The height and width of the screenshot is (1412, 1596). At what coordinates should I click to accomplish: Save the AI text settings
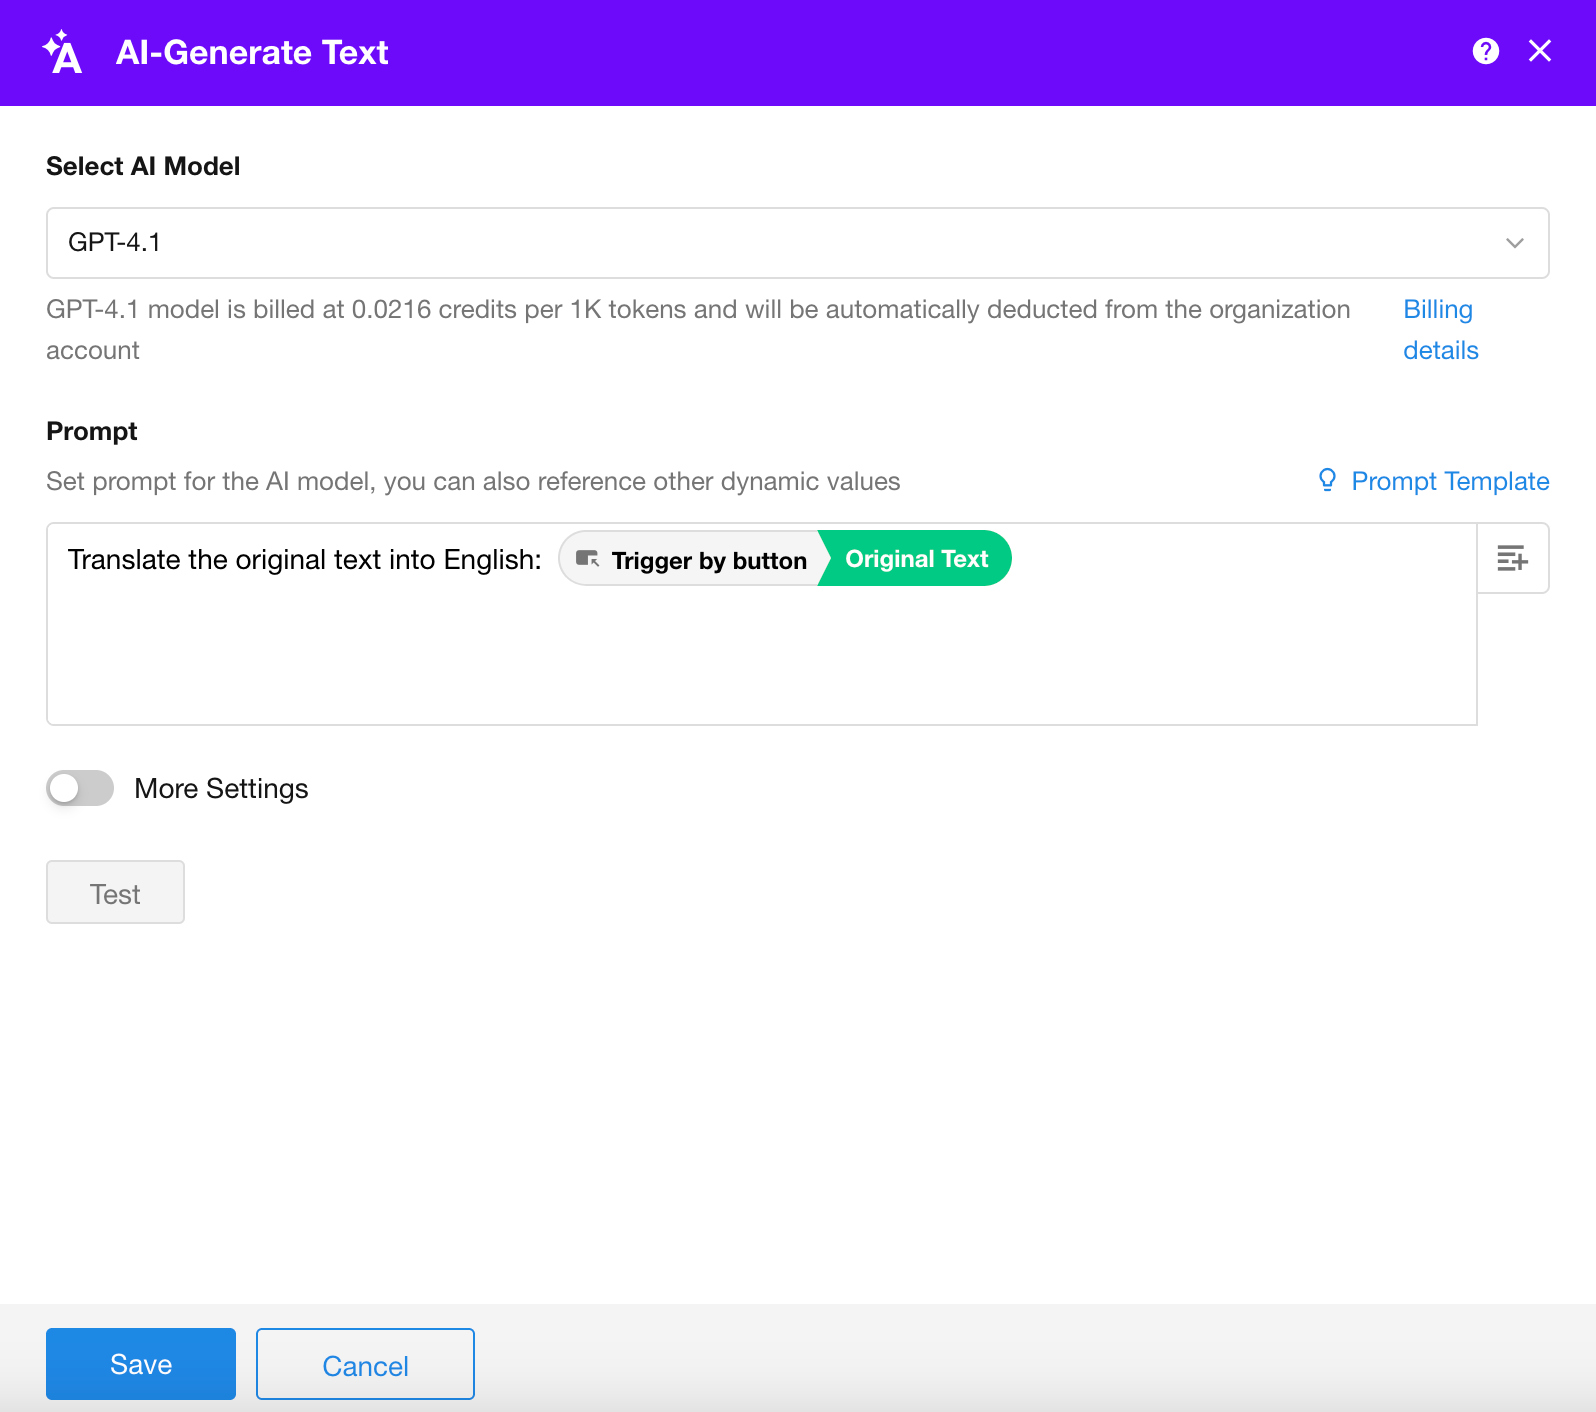click(x=141, y=1364)
